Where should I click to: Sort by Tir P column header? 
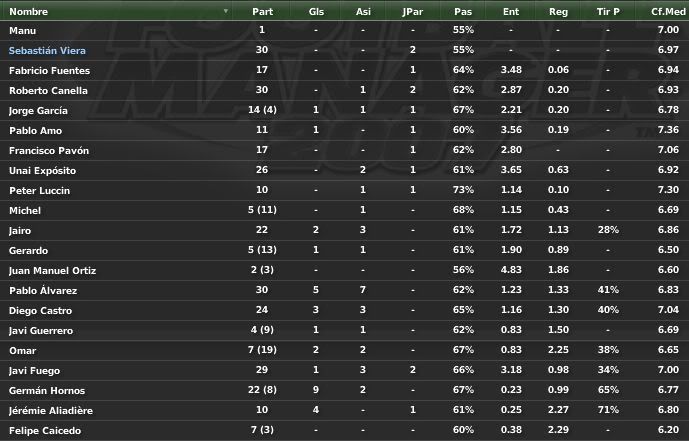(608, 11)
